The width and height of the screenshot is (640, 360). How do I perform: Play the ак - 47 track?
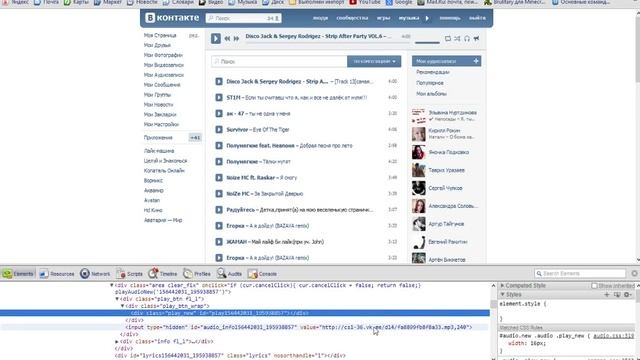(219, 113)
